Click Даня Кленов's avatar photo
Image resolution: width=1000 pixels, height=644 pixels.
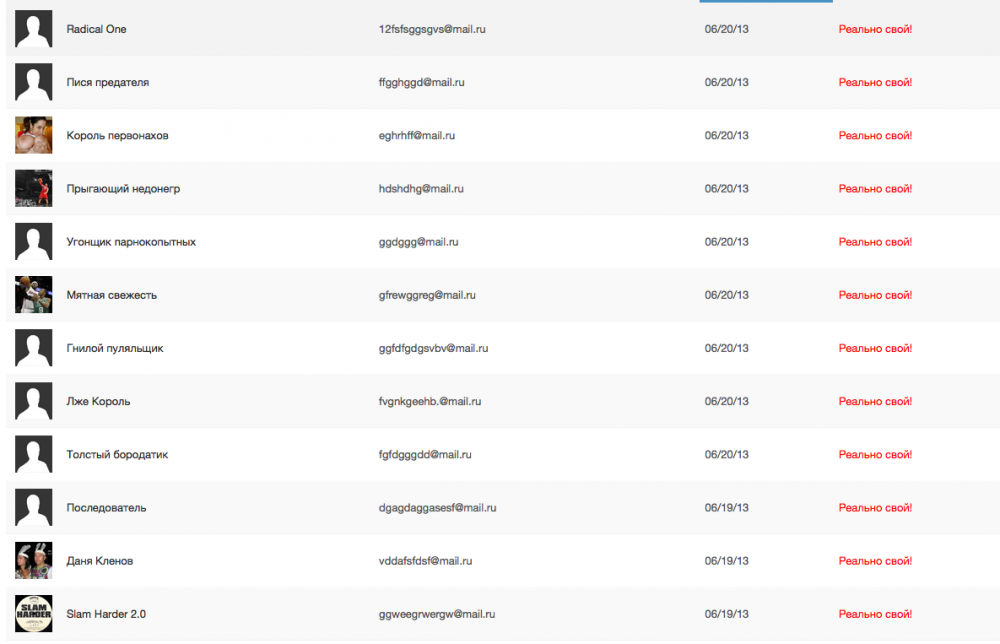[x=33, y=561]
